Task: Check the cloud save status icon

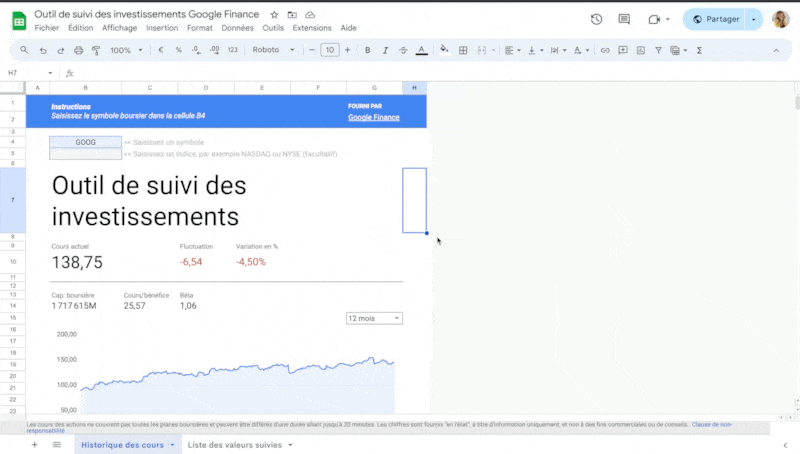Action: 310,15
